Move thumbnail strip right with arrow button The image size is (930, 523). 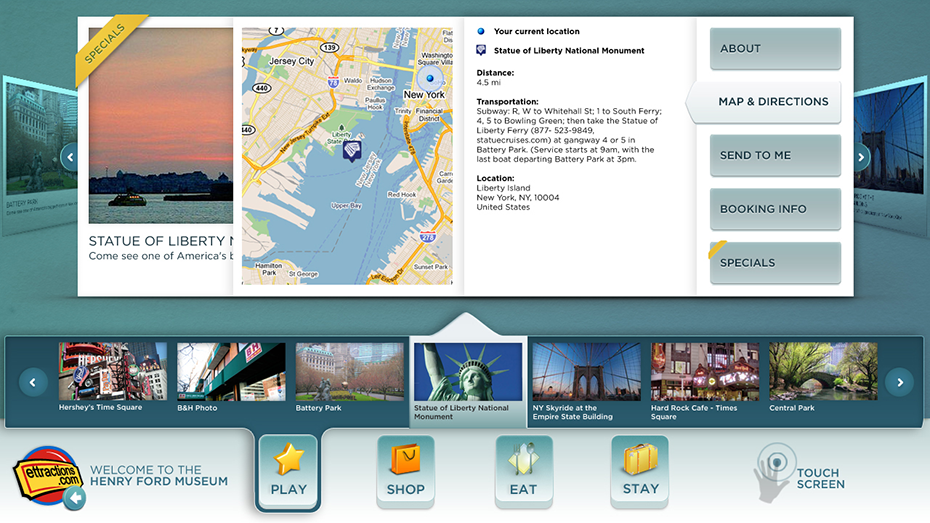point(900,382)
